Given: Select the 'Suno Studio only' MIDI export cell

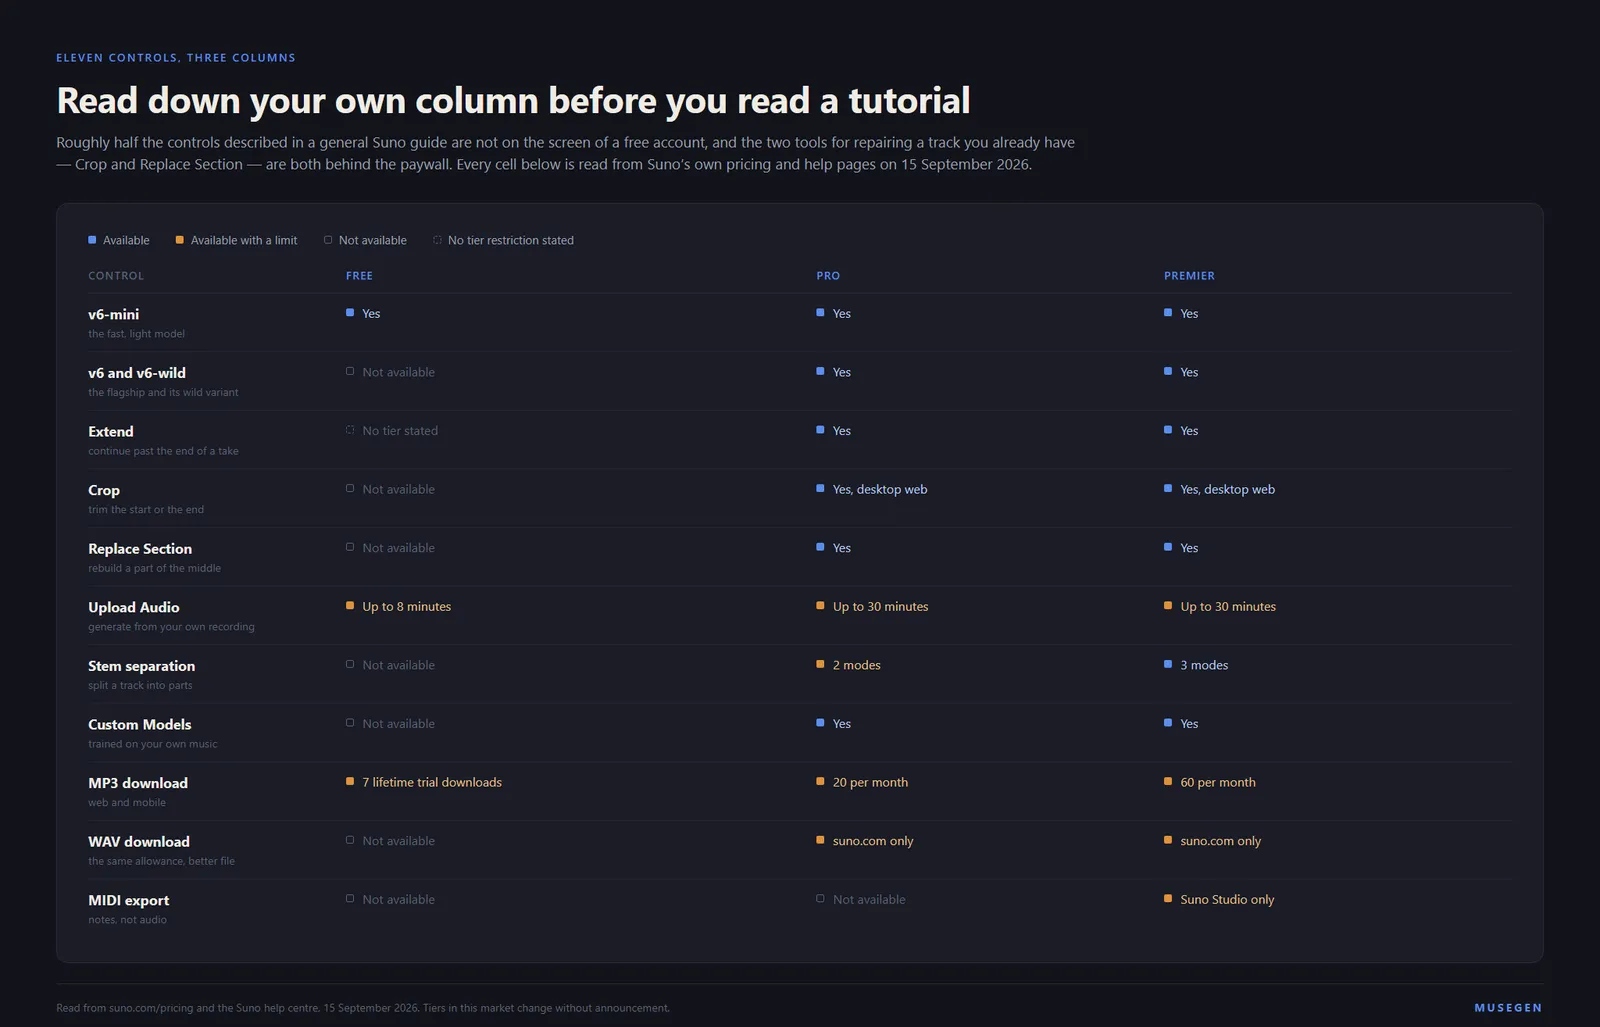Looking at the screenshot, I should pos(1219,900).
